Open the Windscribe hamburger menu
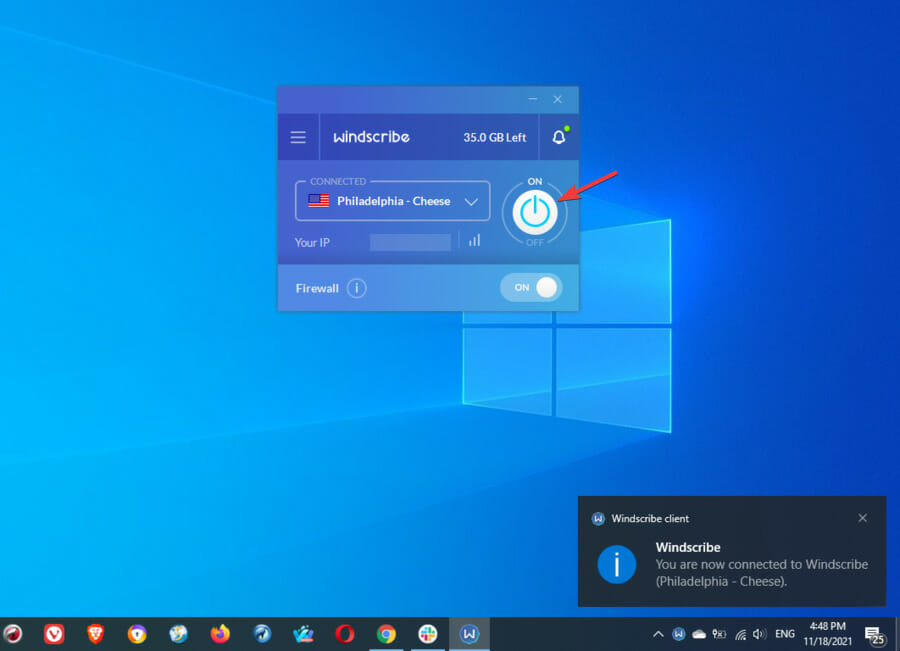 coord(298,137)
